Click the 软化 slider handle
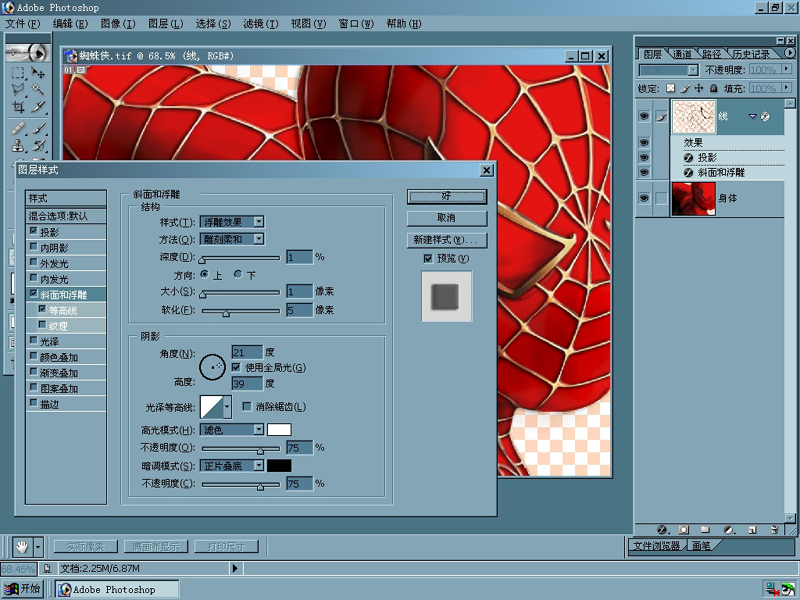This screenshot has width=800, height=600. [226, 313]
